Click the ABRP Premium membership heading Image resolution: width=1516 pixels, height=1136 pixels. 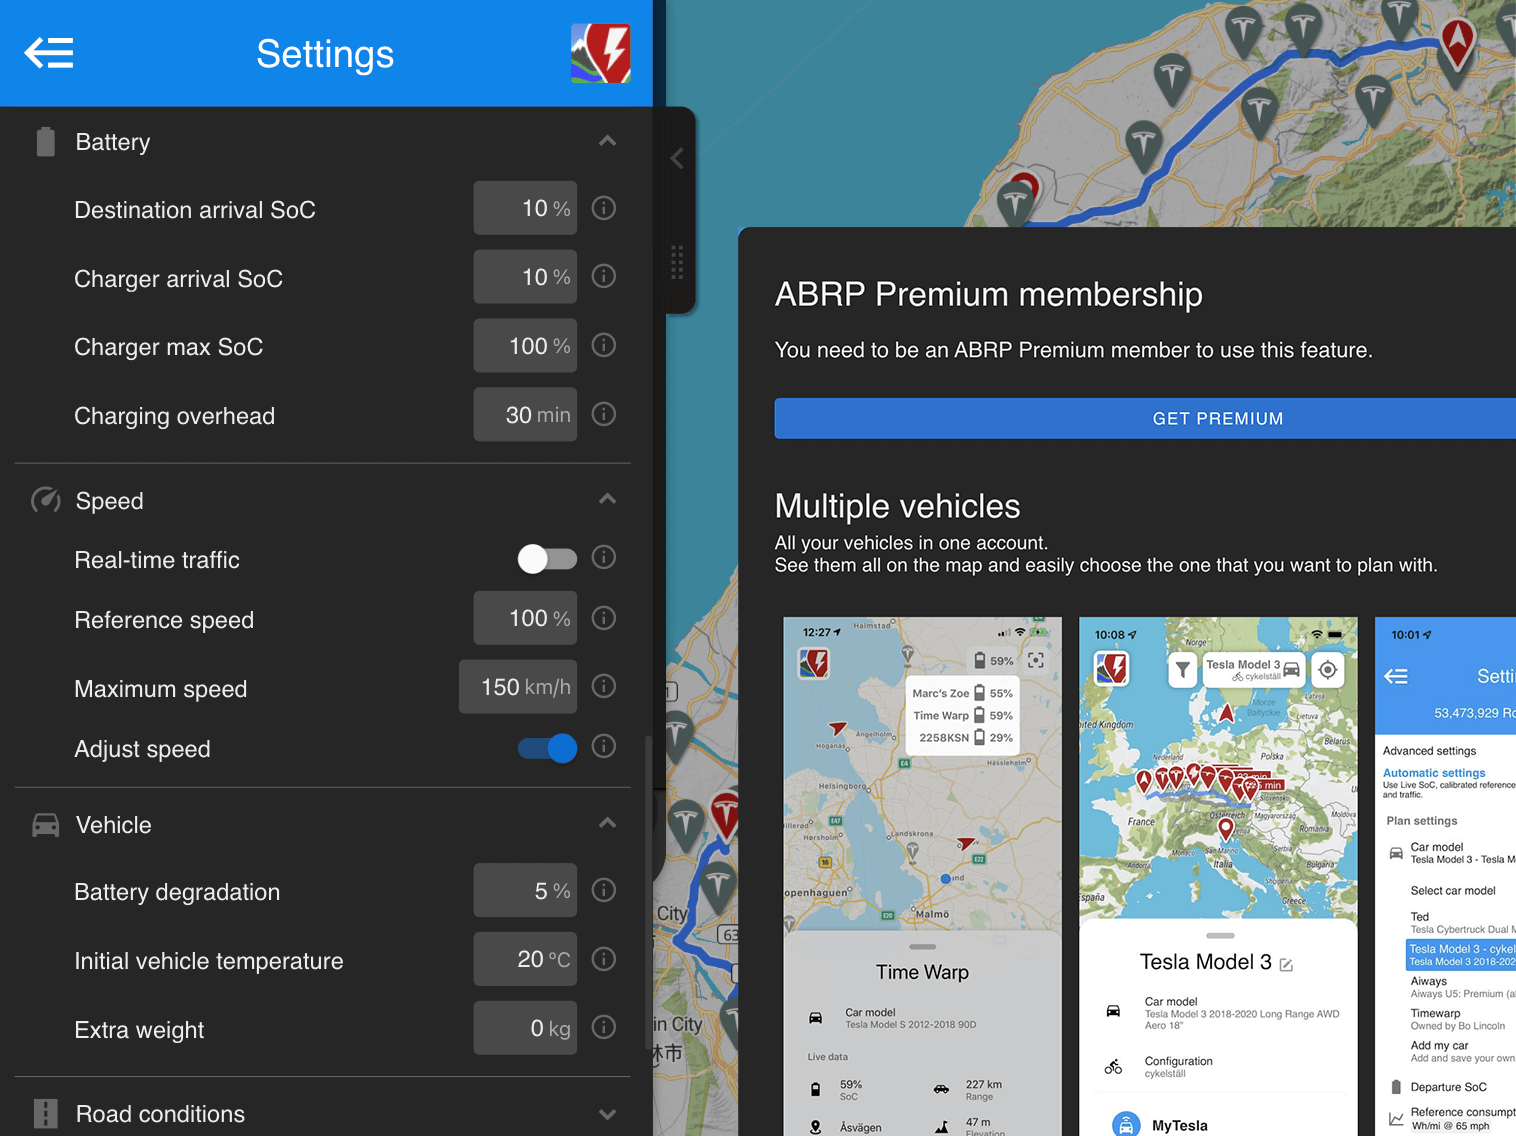[989, 294]
